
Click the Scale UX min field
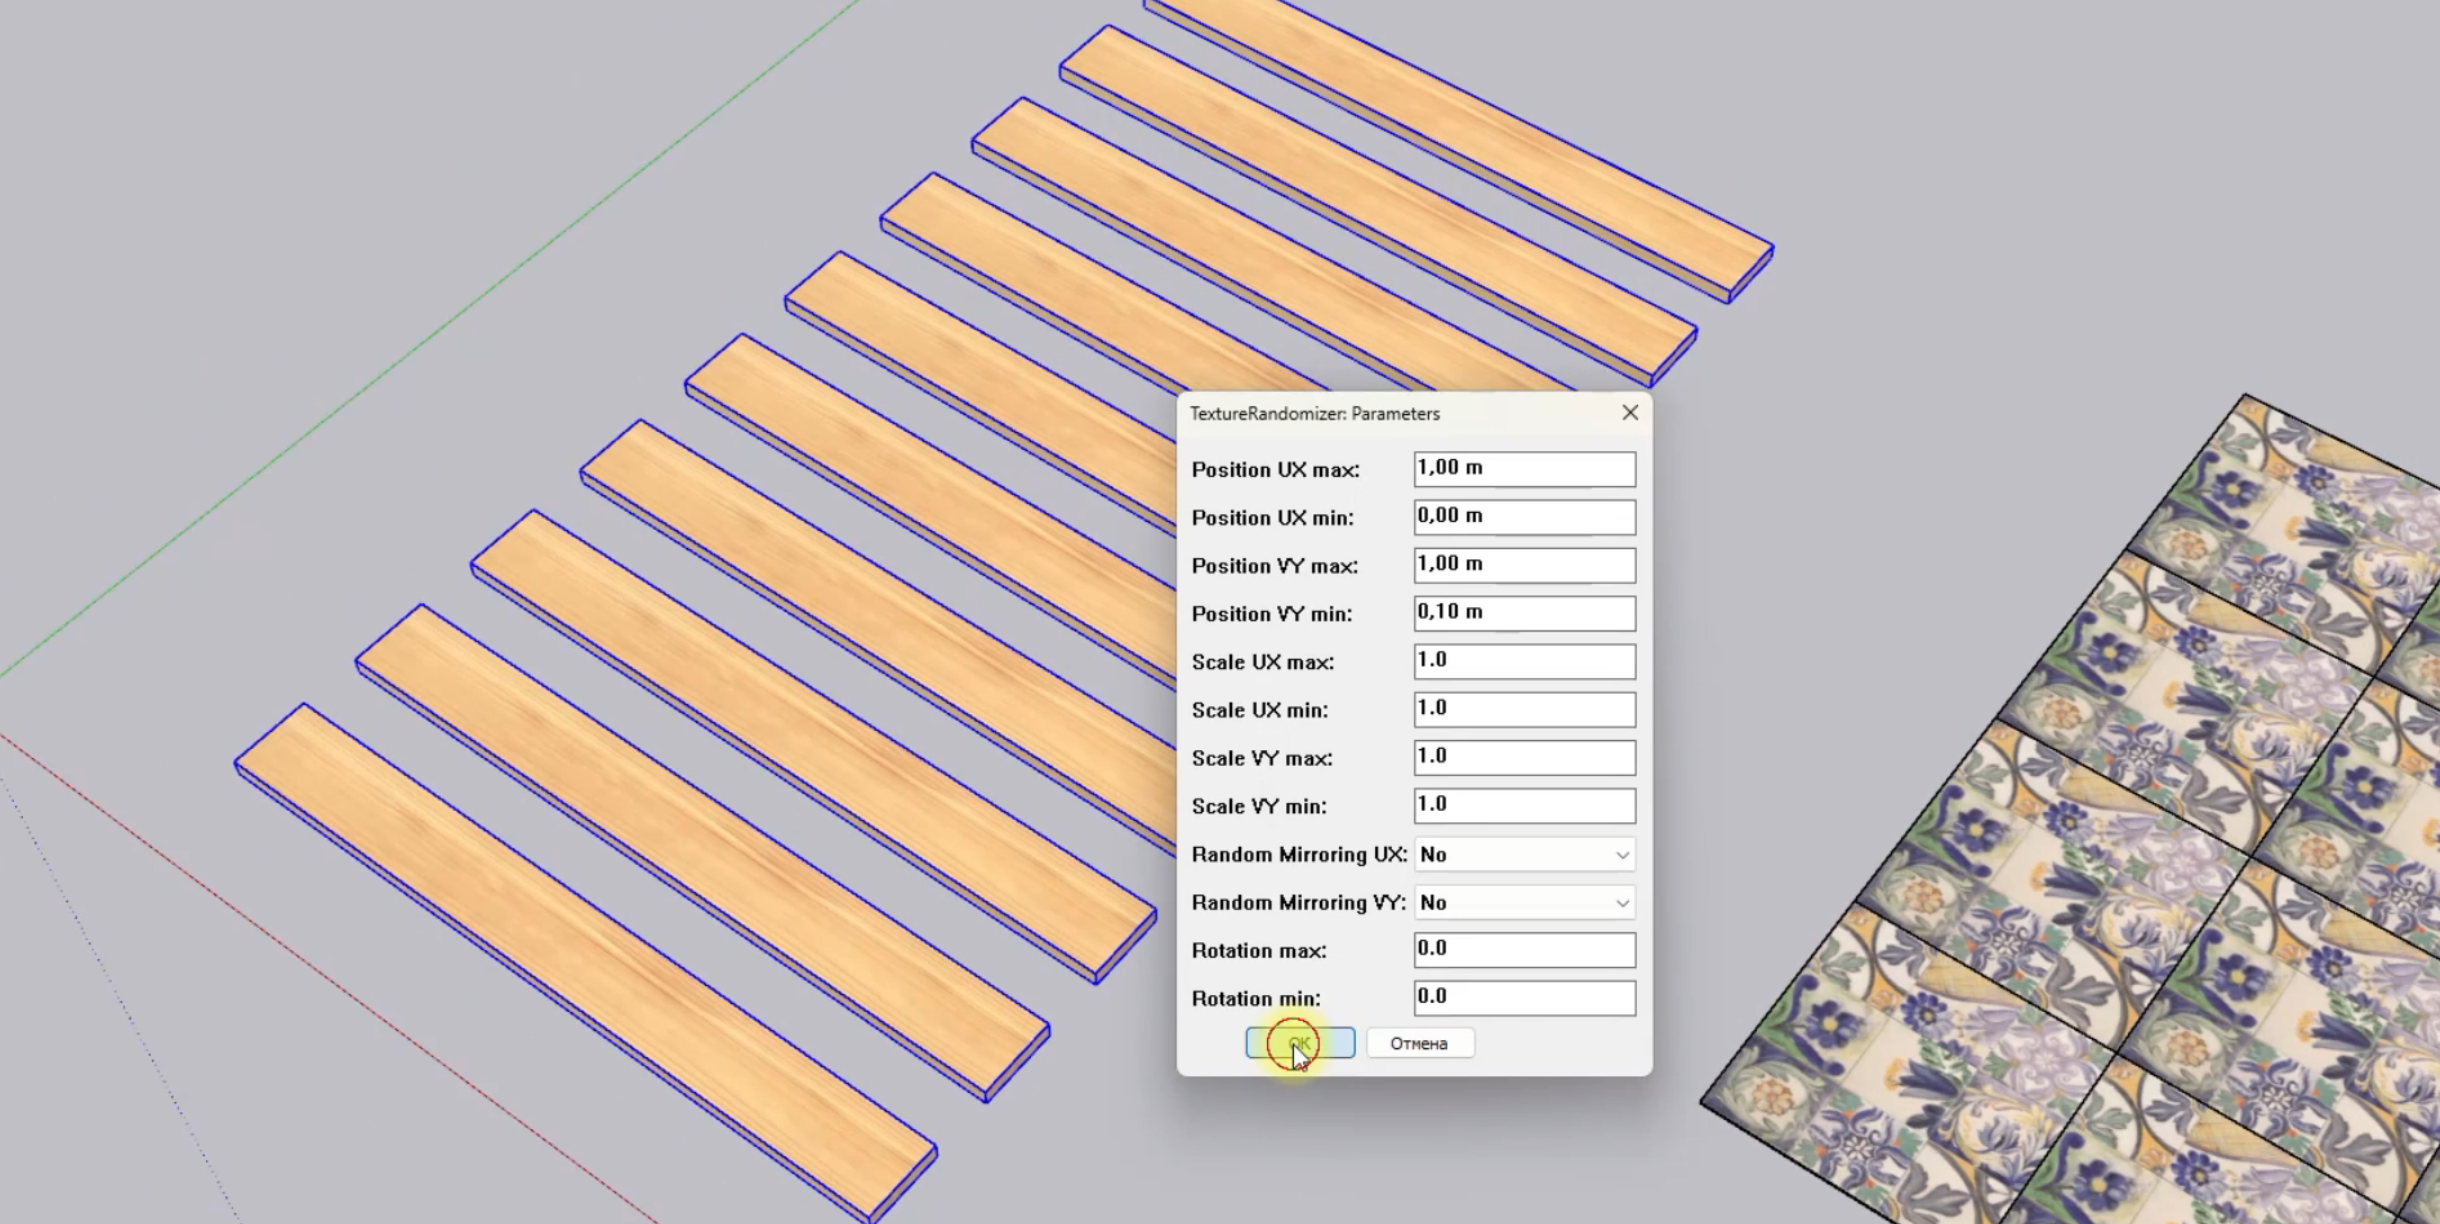[1523, 709]
